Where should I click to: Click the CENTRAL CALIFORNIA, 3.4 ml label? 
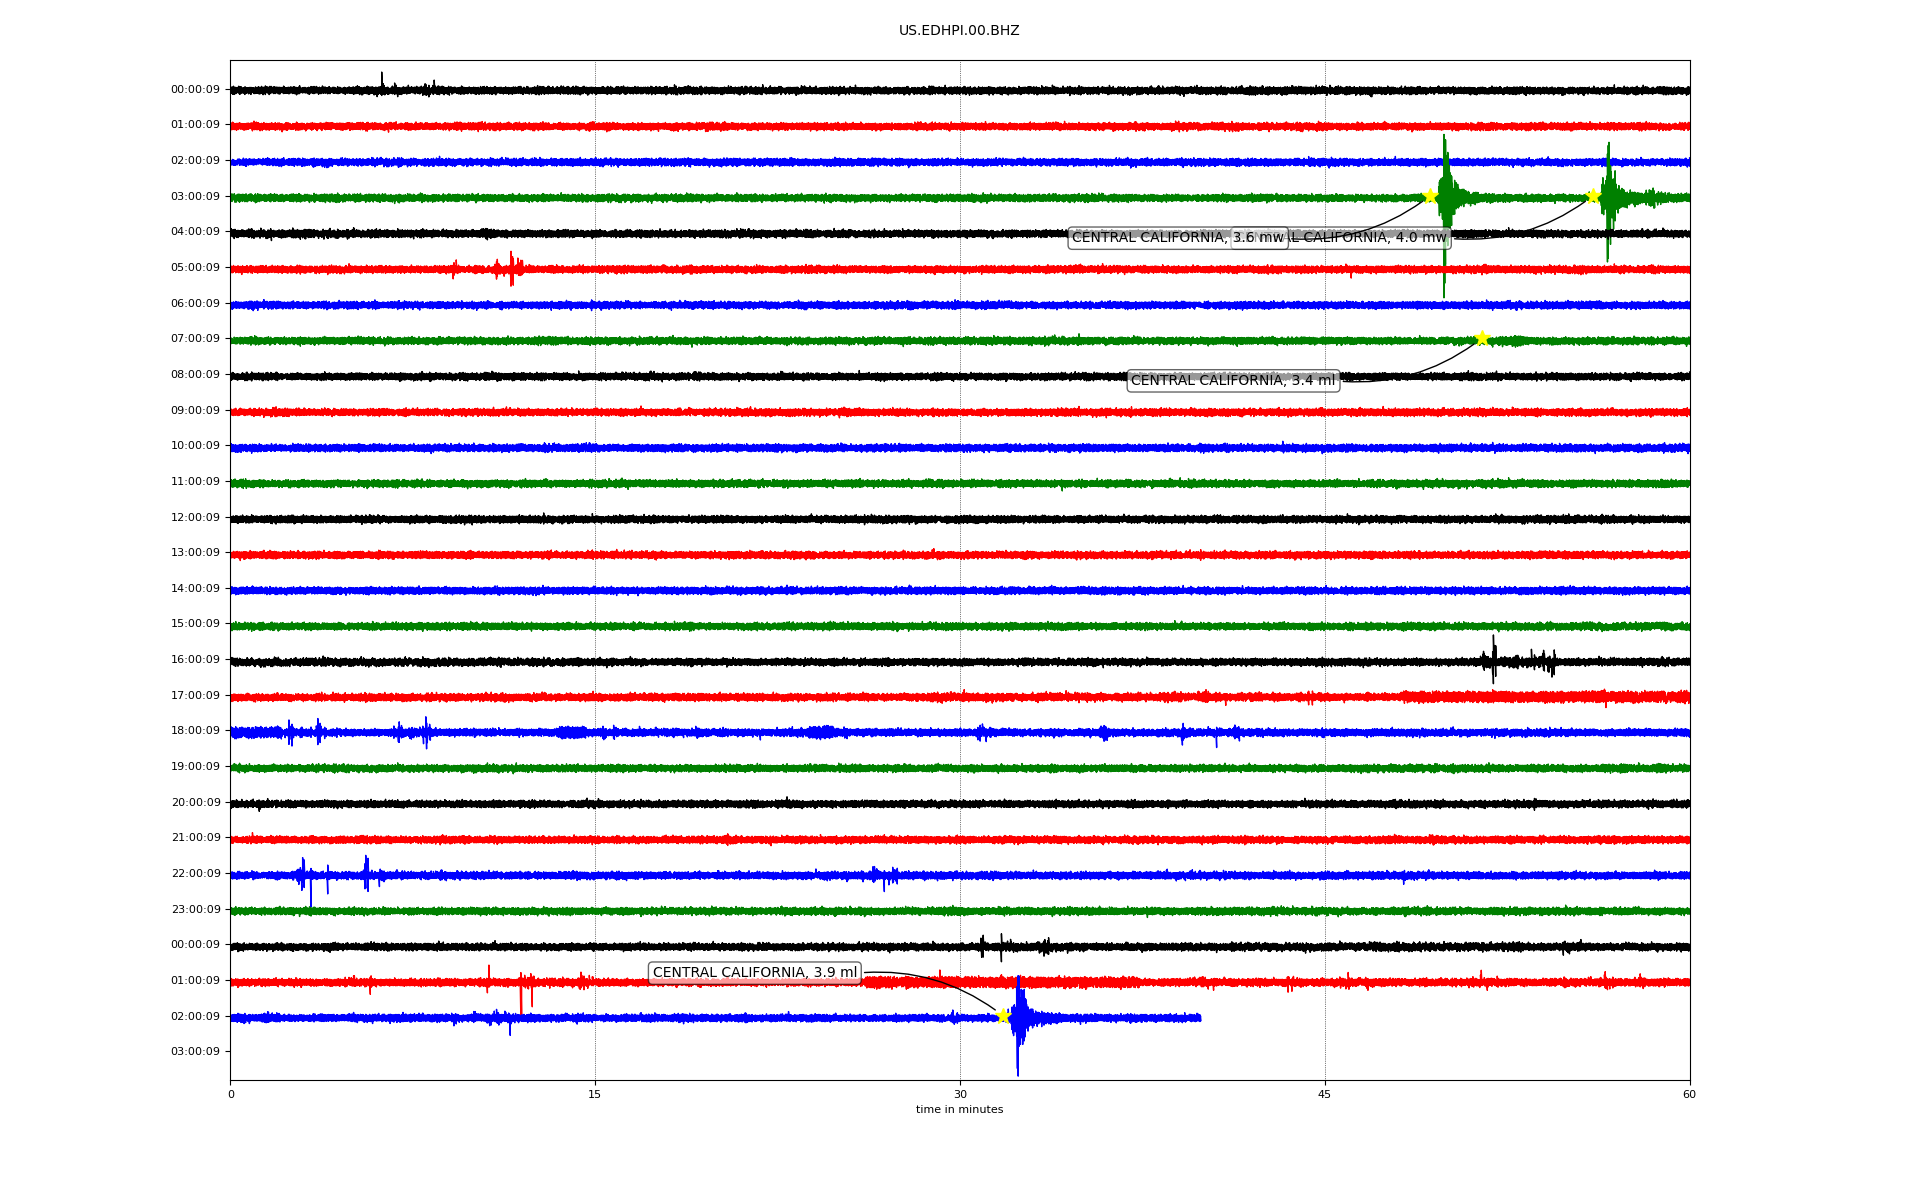click(x=1232, y=381)
